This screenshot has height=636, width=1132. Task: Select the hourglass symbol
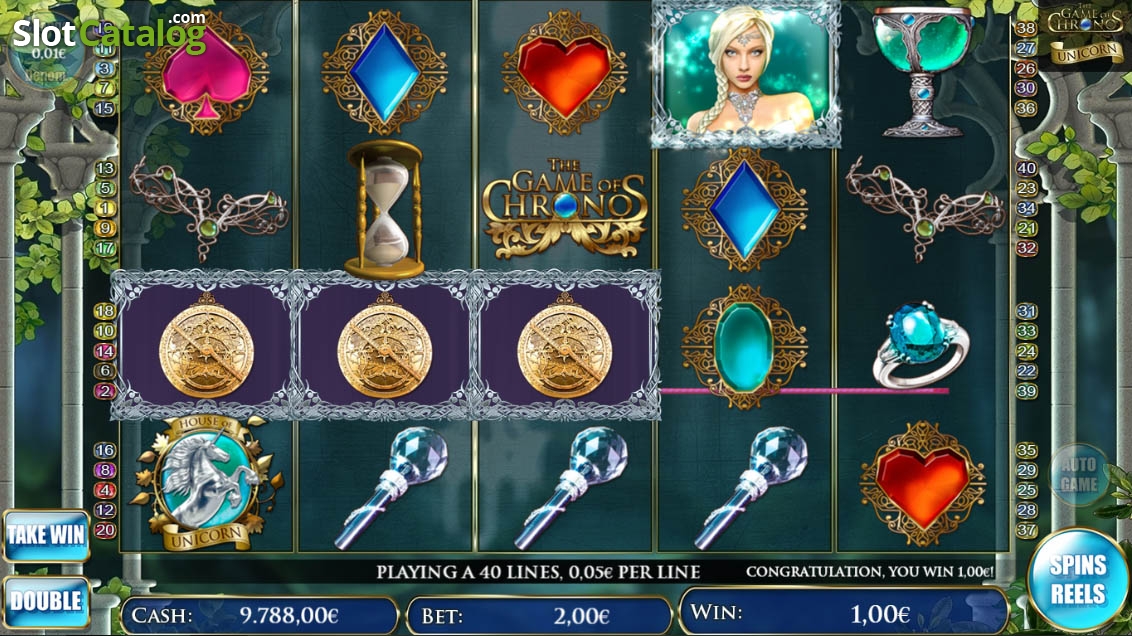pyautogui.click(x=383, y=209)
